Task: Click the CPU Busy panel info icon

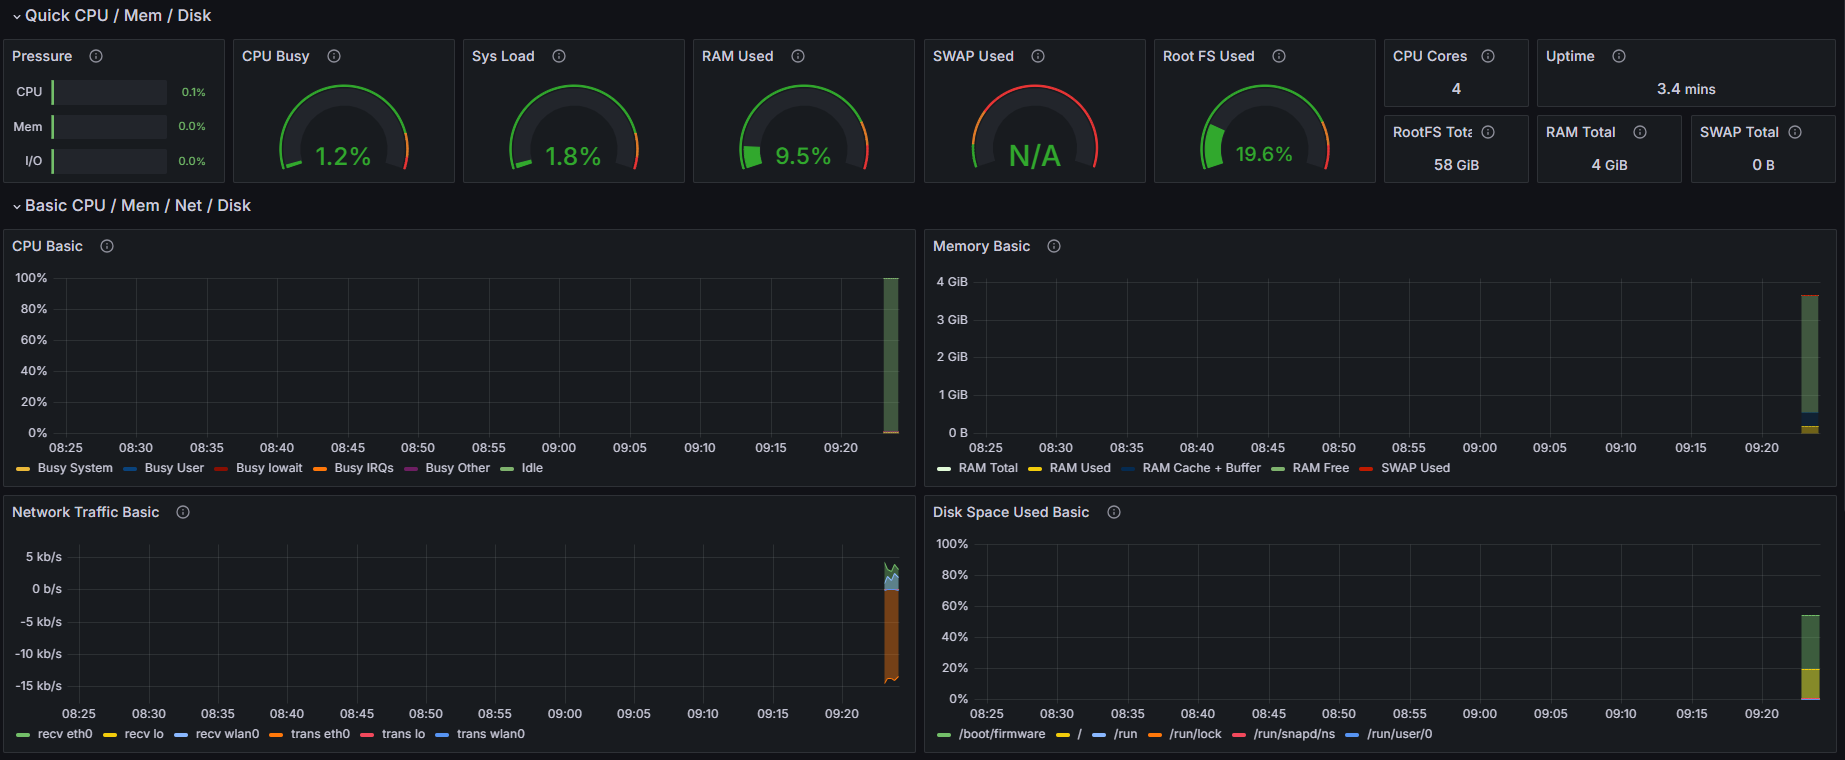Action: 334,56
